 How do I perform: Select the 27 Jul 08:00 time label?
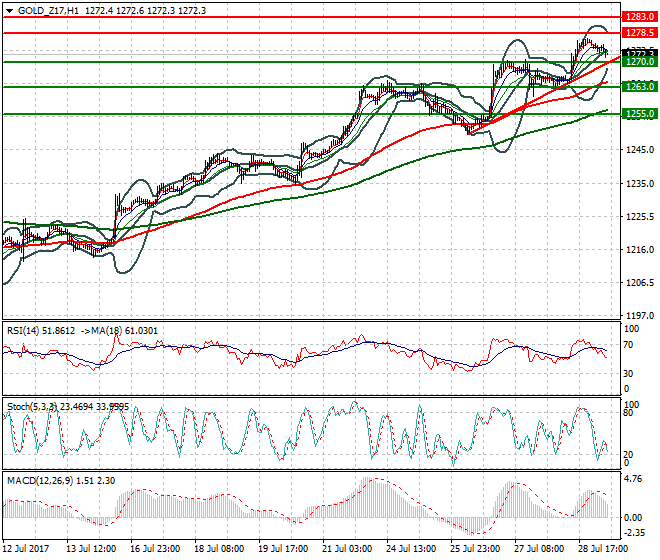click(x=539, y=549)
